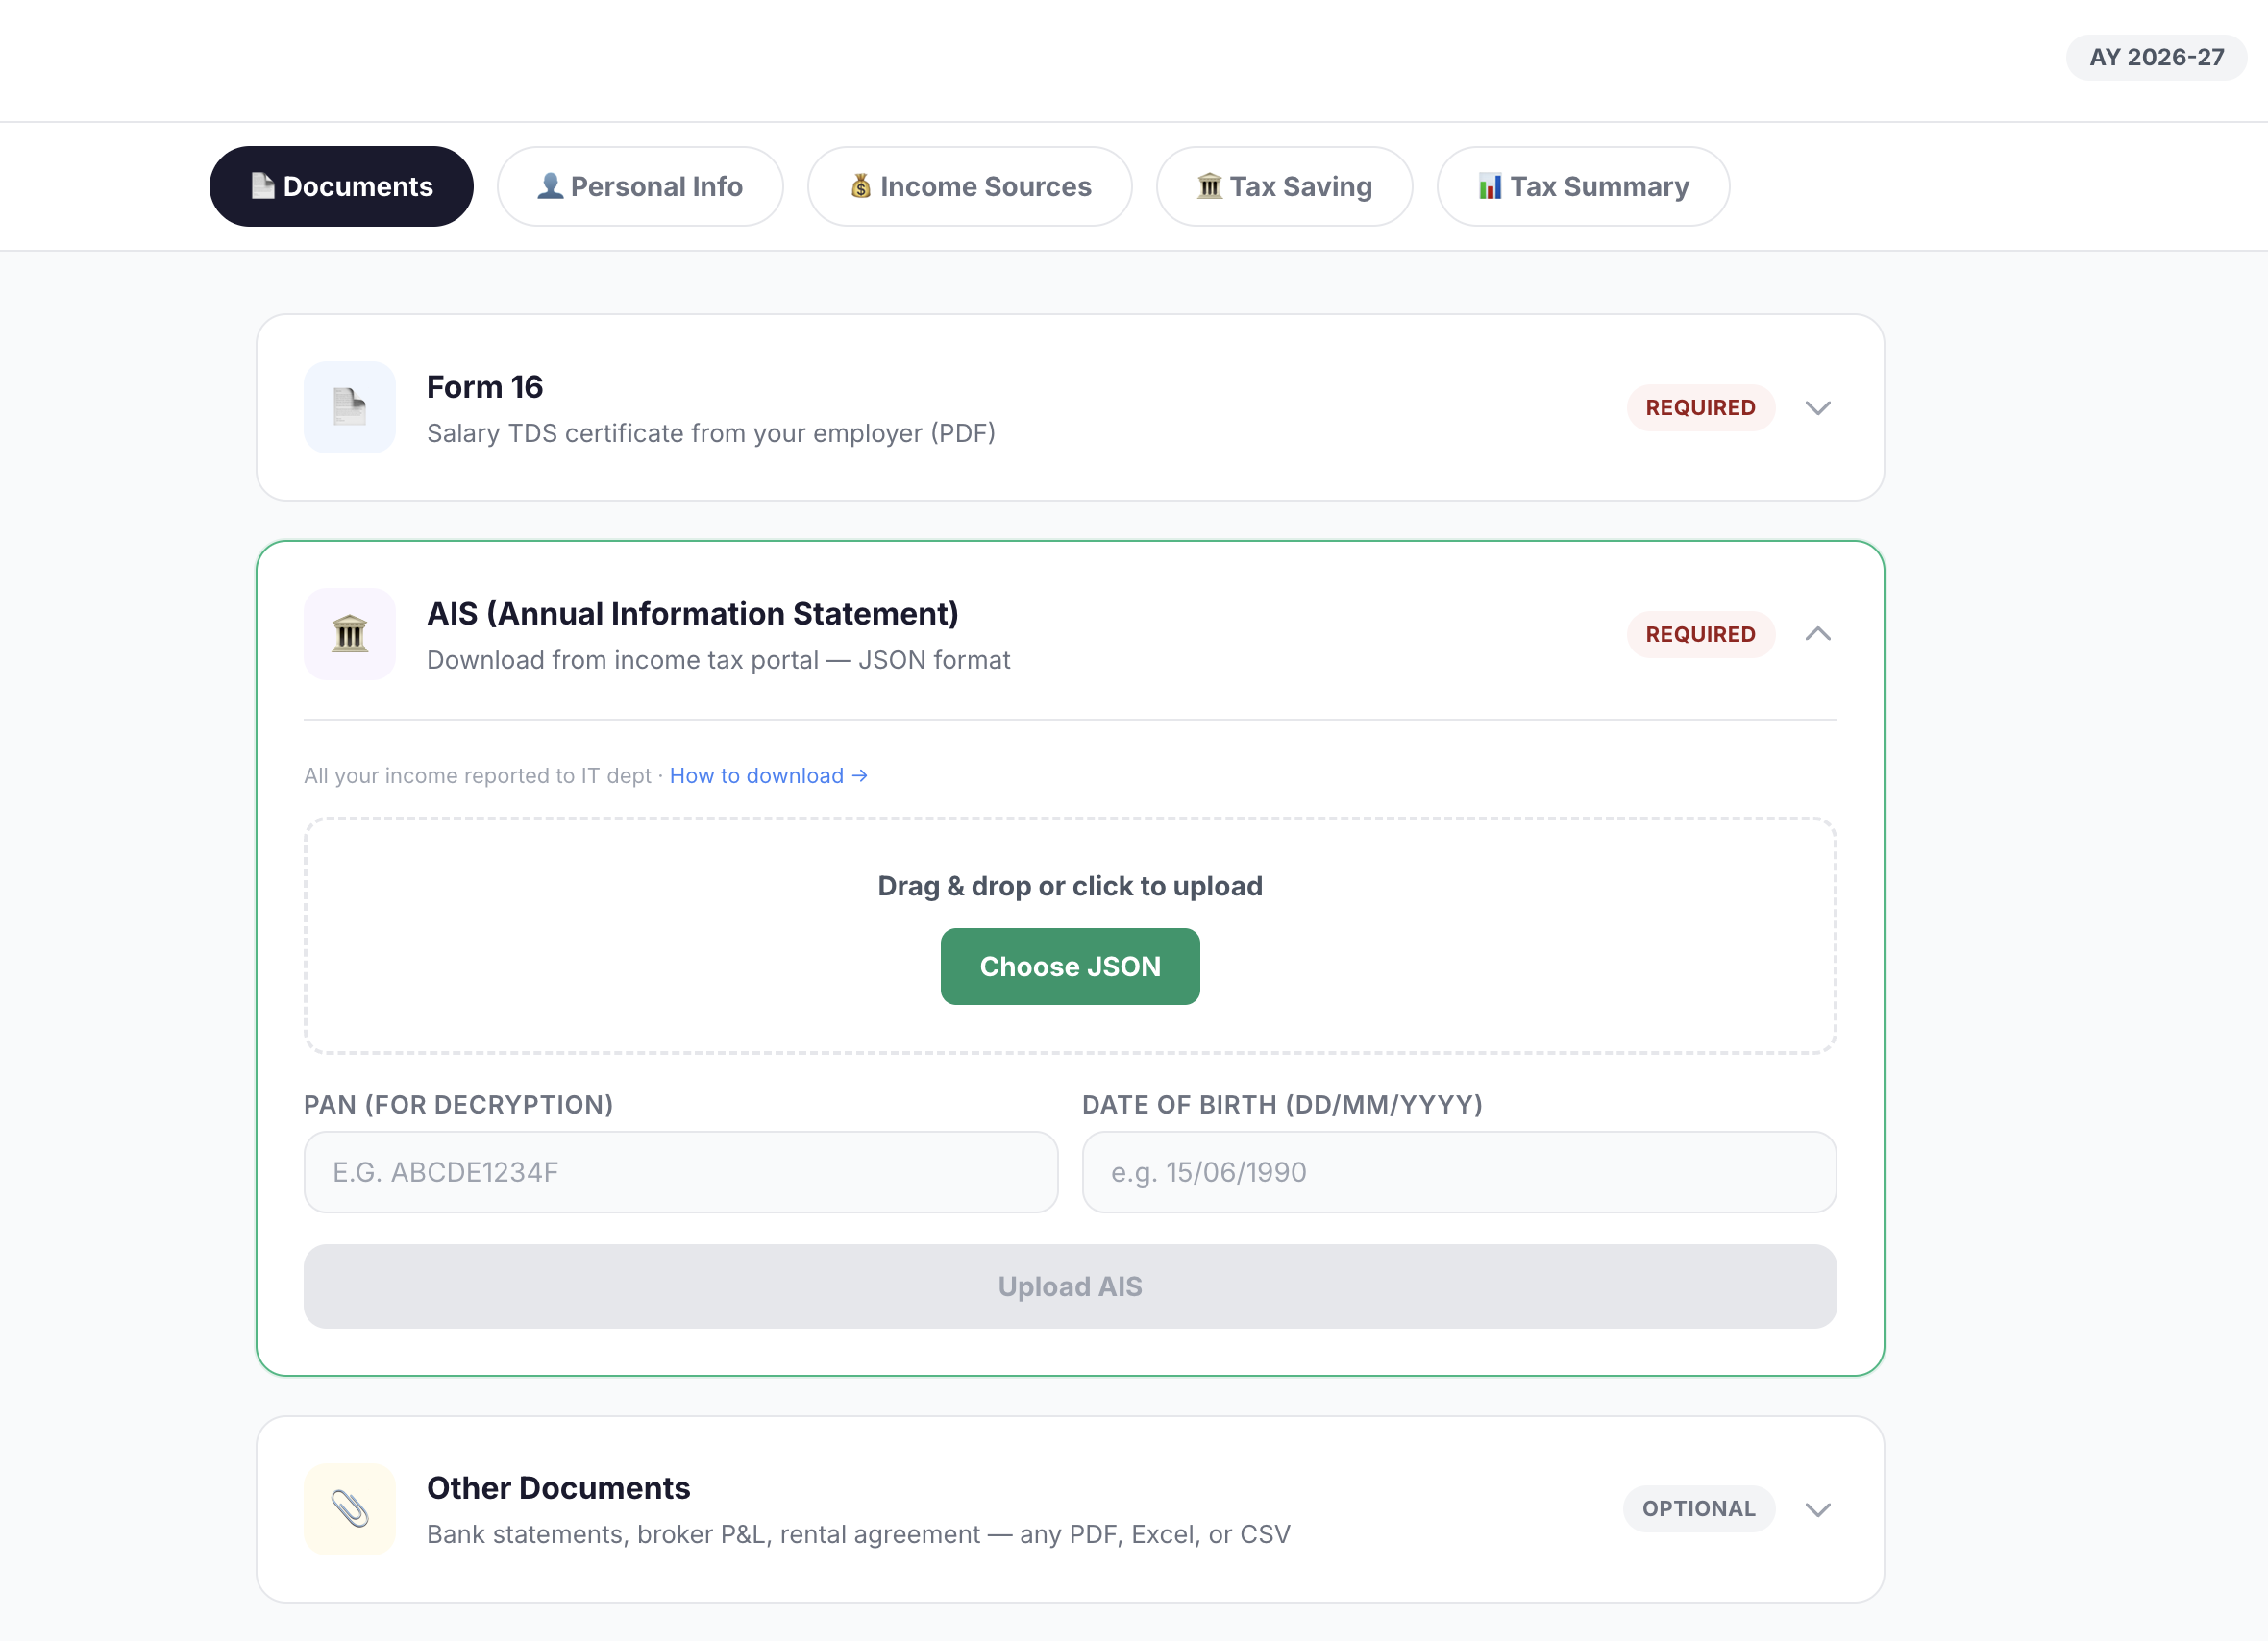Click the Other Documents paperclip icon
The height and width of the screenshot is (1641, 2268).
[x=349, y=1509]
